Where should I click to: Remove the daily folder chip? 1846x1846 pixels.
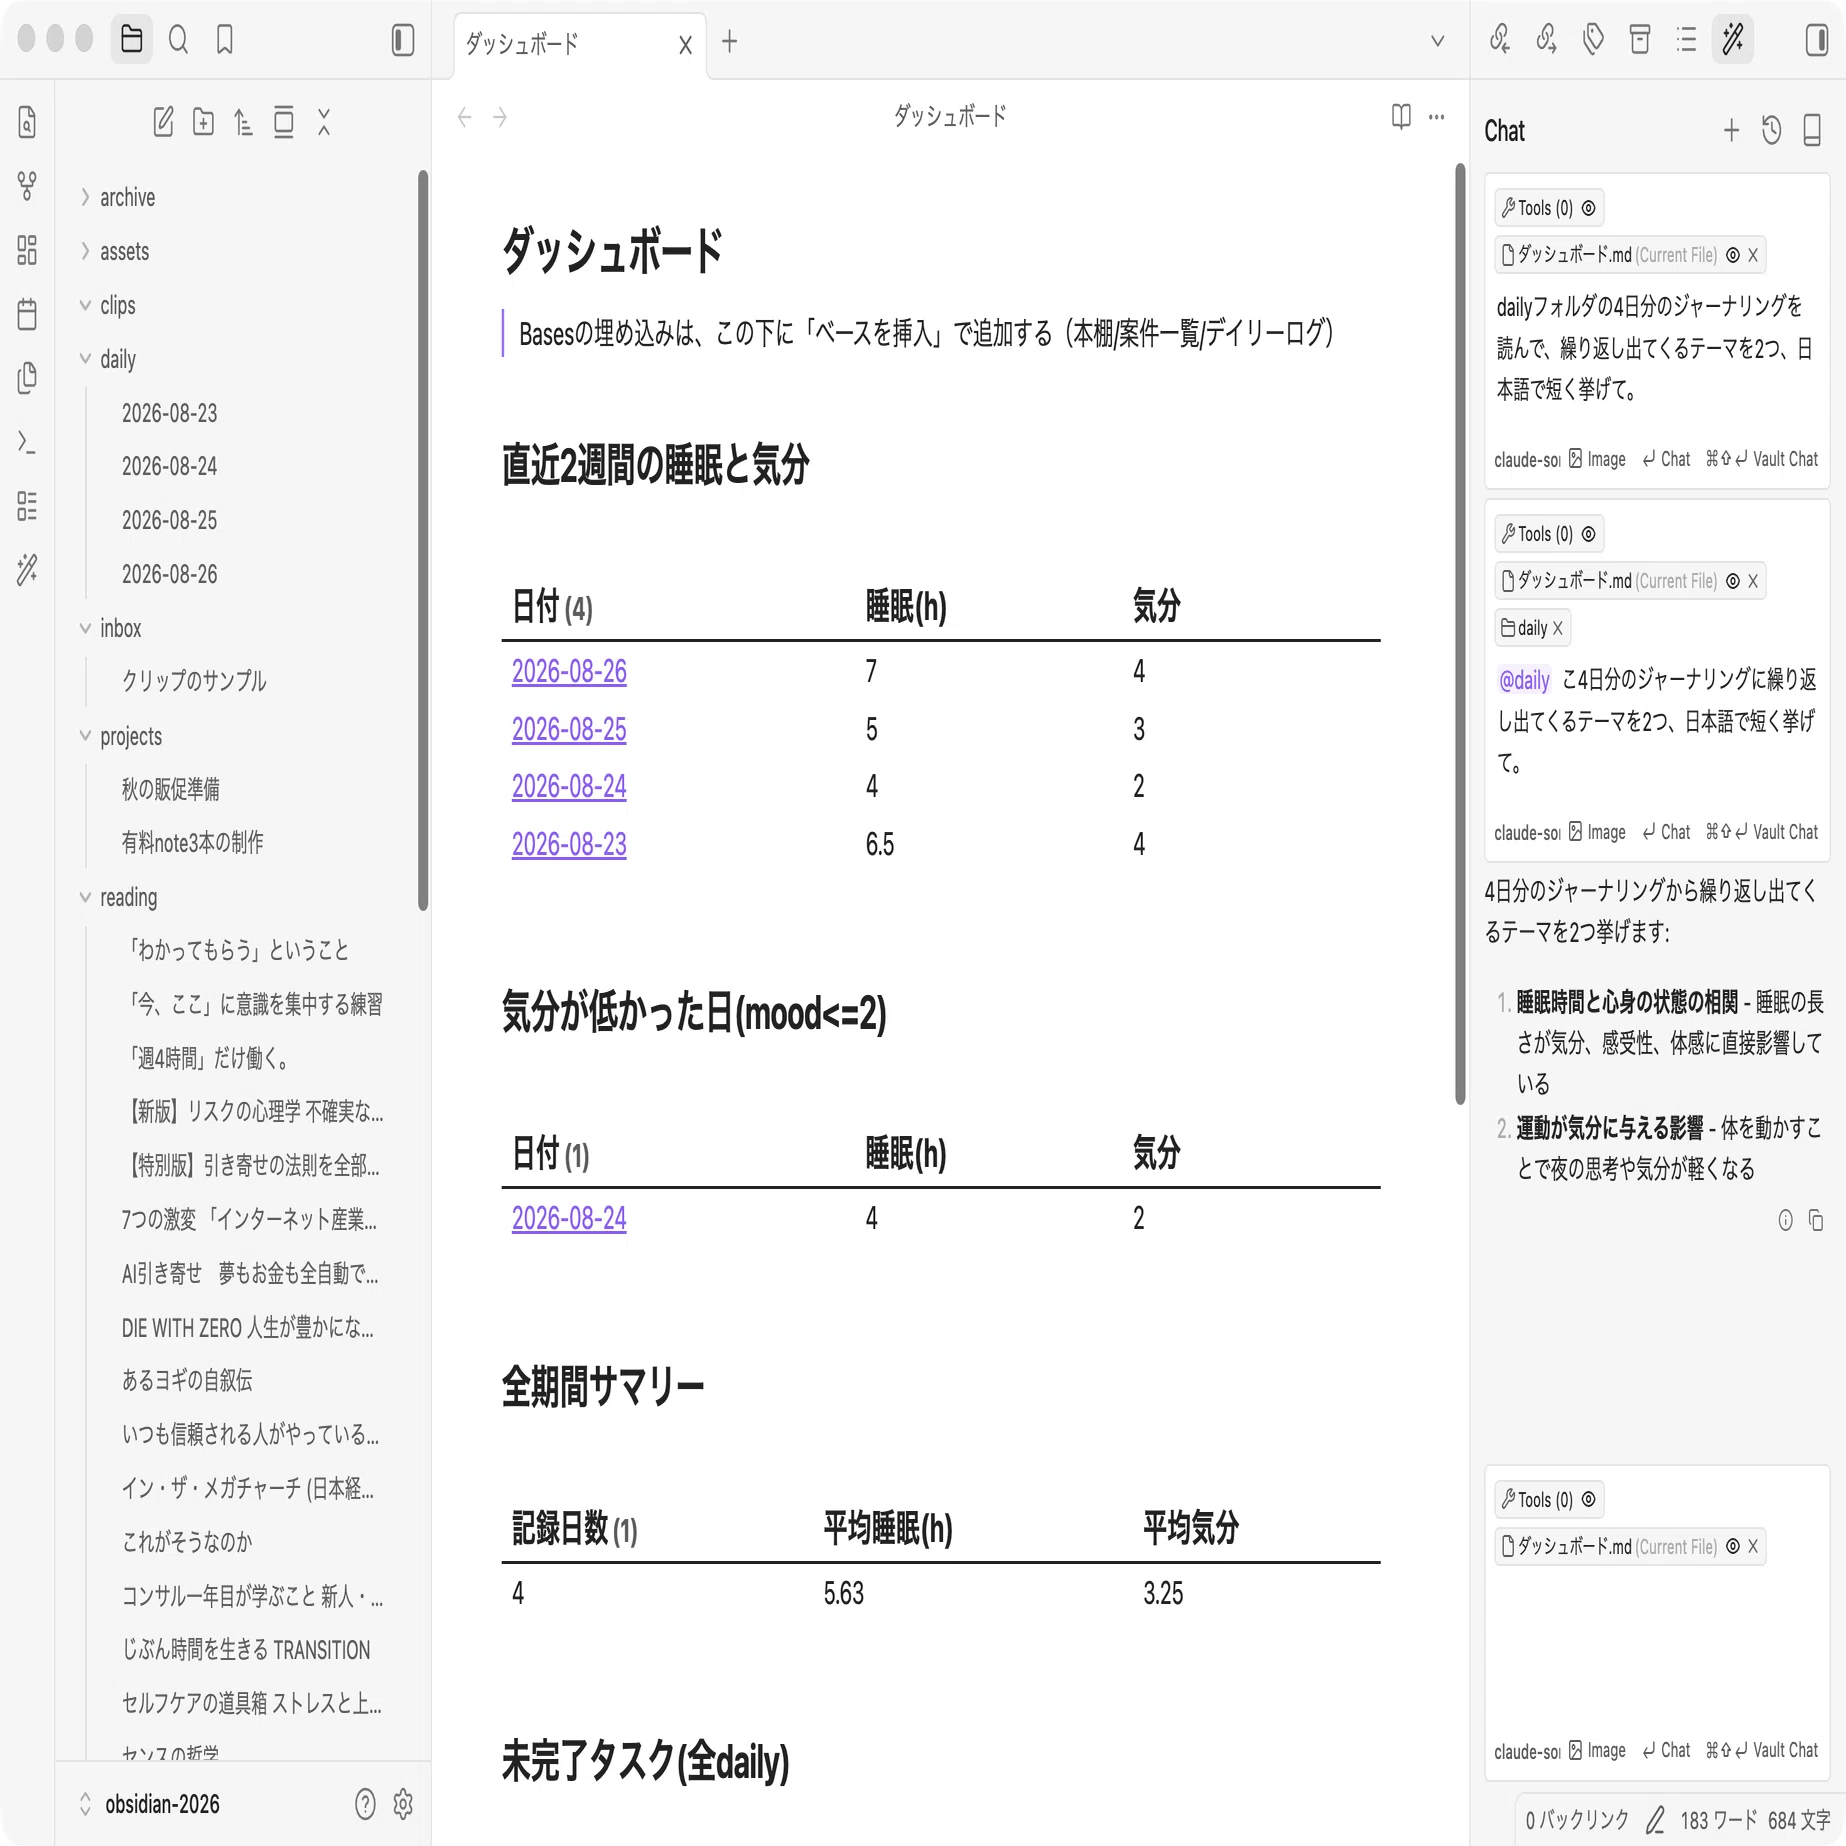tap(1557, 628)
